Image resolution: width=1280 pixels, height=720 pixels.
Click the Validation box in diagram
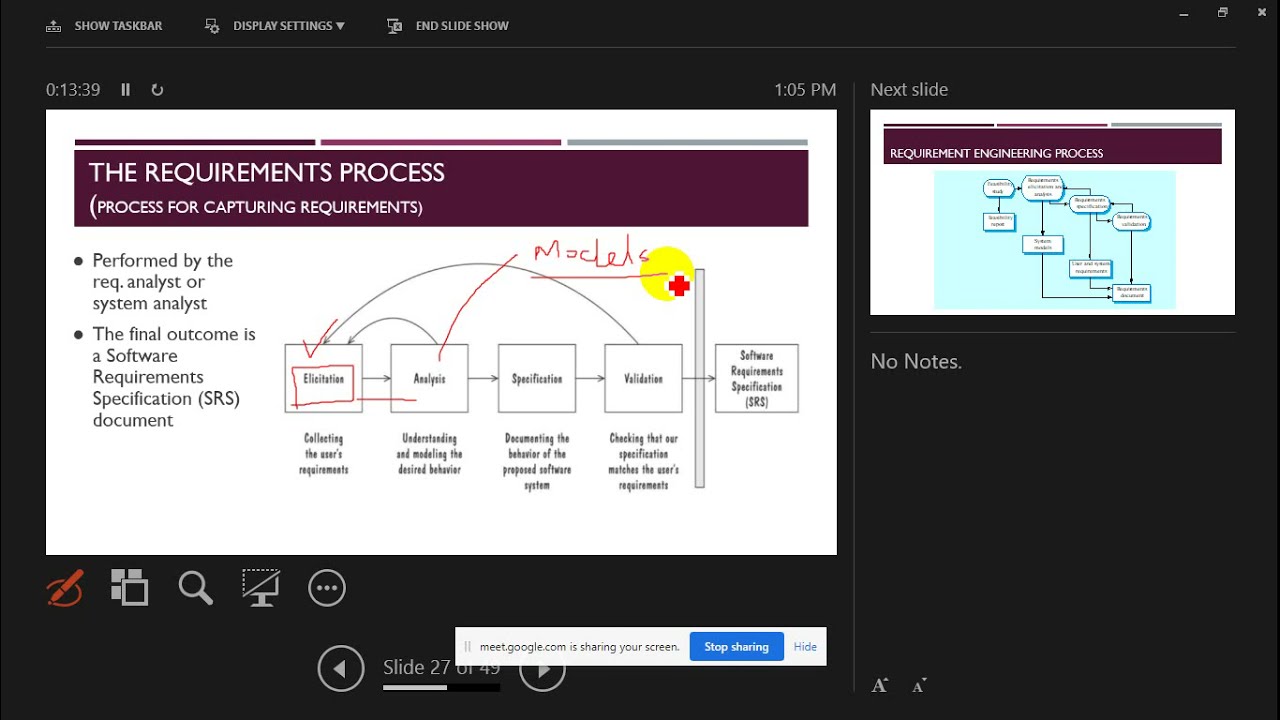(643, 378)
